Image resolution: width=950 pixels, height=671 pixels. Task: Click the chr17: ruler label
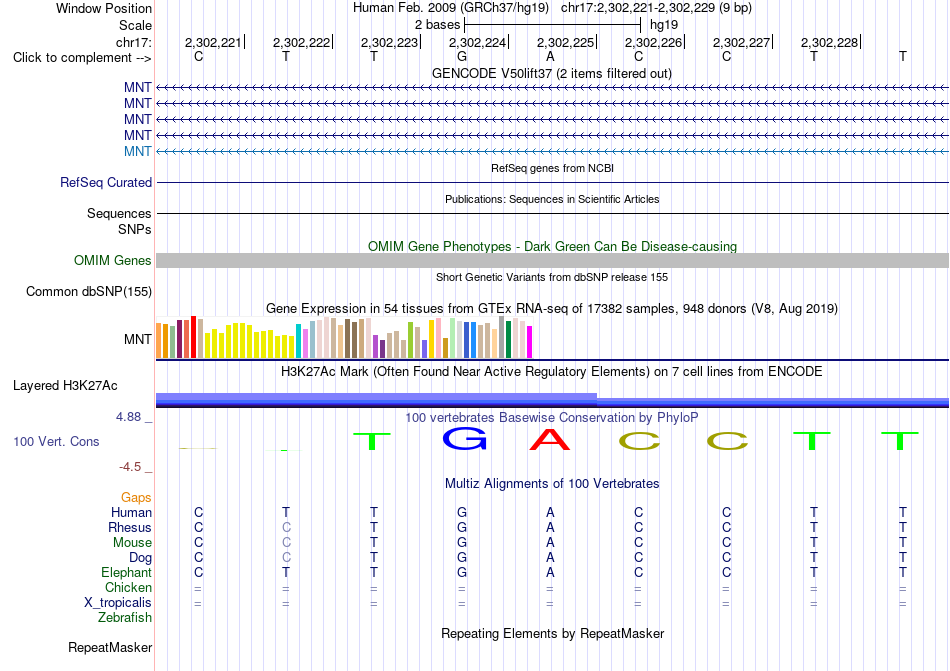click(133, 42)
